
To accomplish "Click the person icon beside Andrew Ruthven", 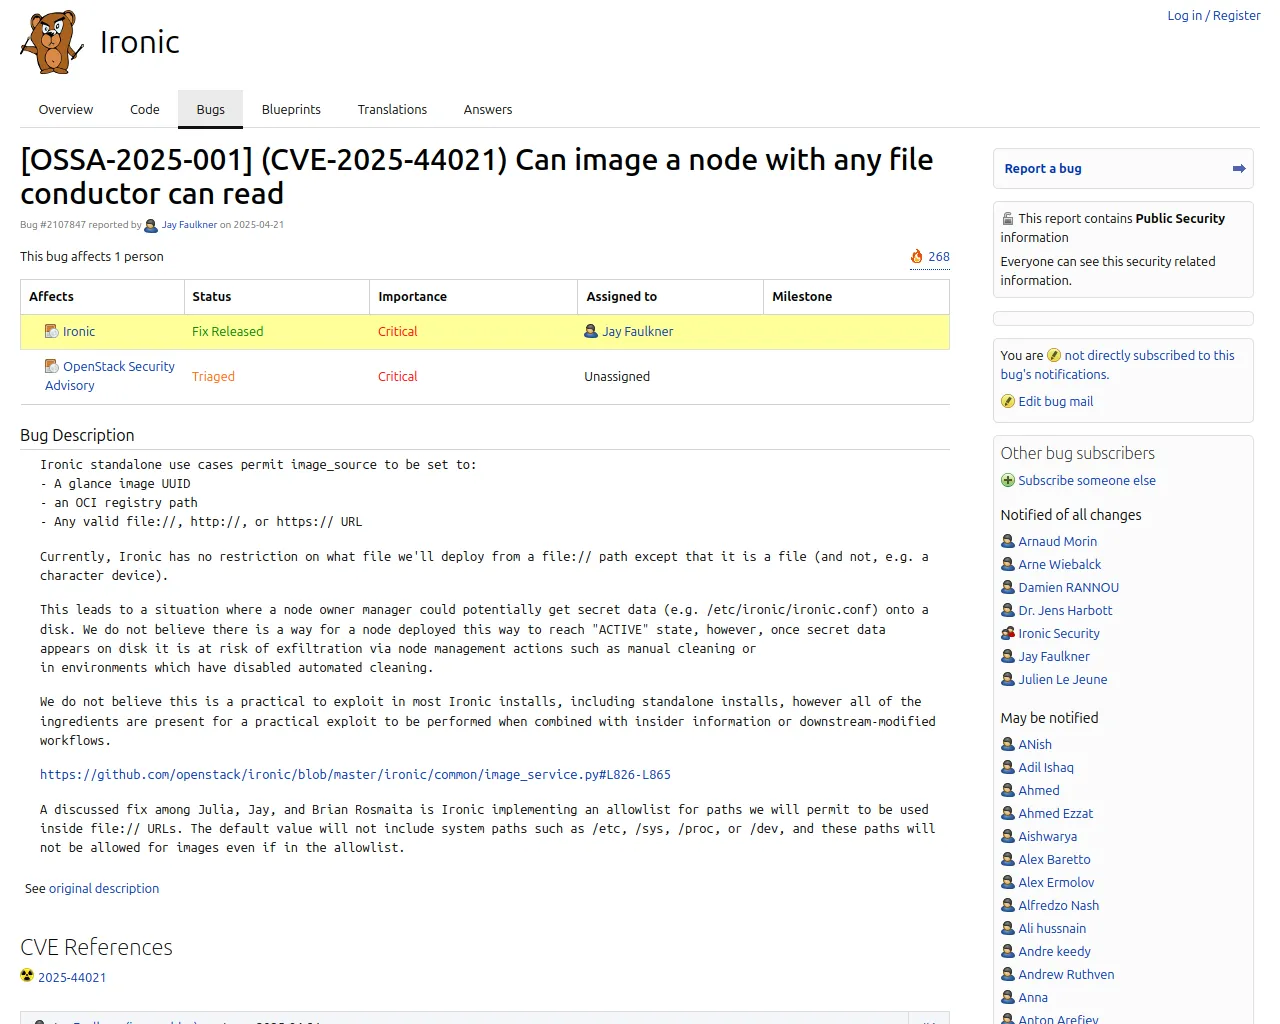I will coord(1008,974).
